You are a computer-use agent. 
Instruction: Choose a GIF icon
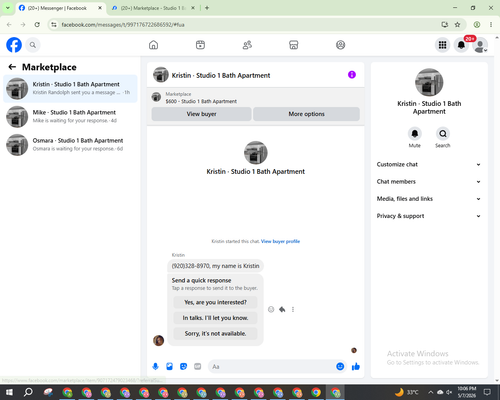pyautogui.click(x=197, y=367)
